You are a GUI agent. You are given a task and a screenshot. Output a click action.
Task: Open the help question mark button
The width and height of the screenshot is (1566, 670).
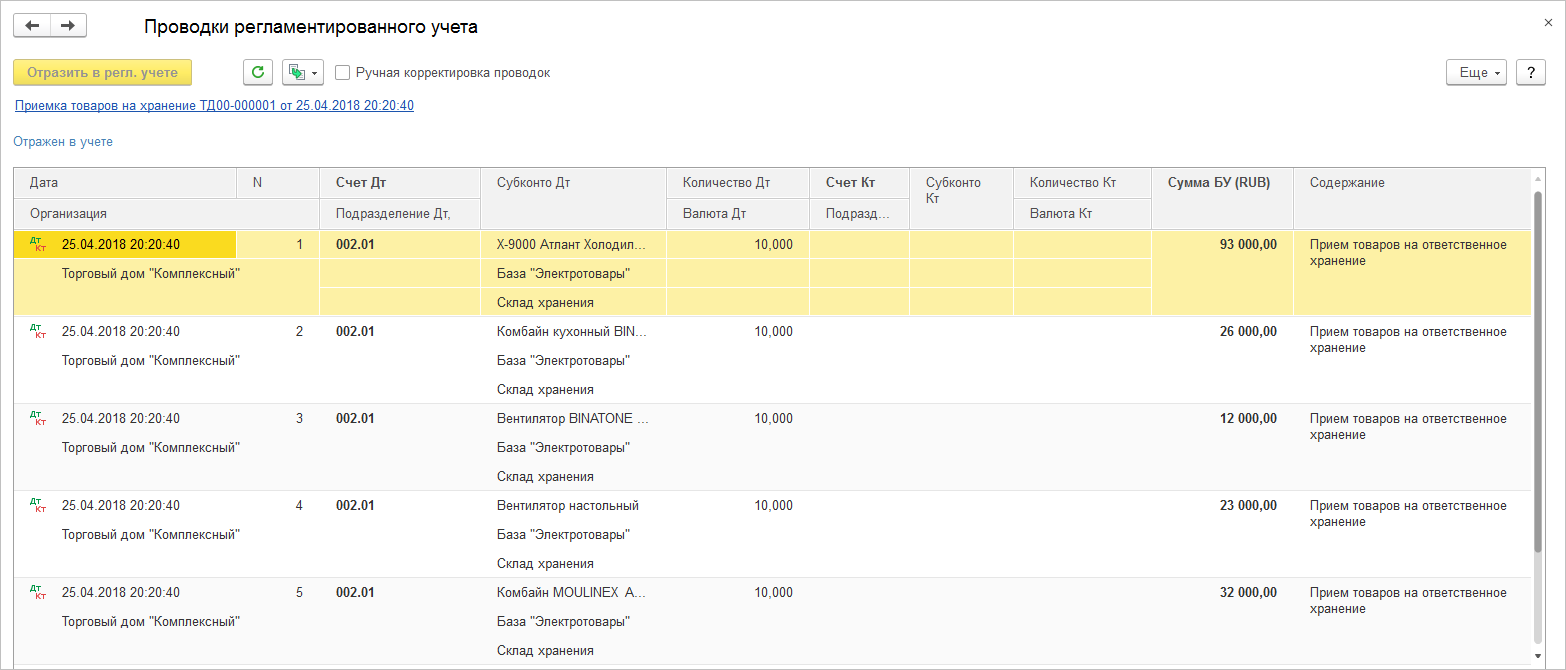pos(1531,72)
